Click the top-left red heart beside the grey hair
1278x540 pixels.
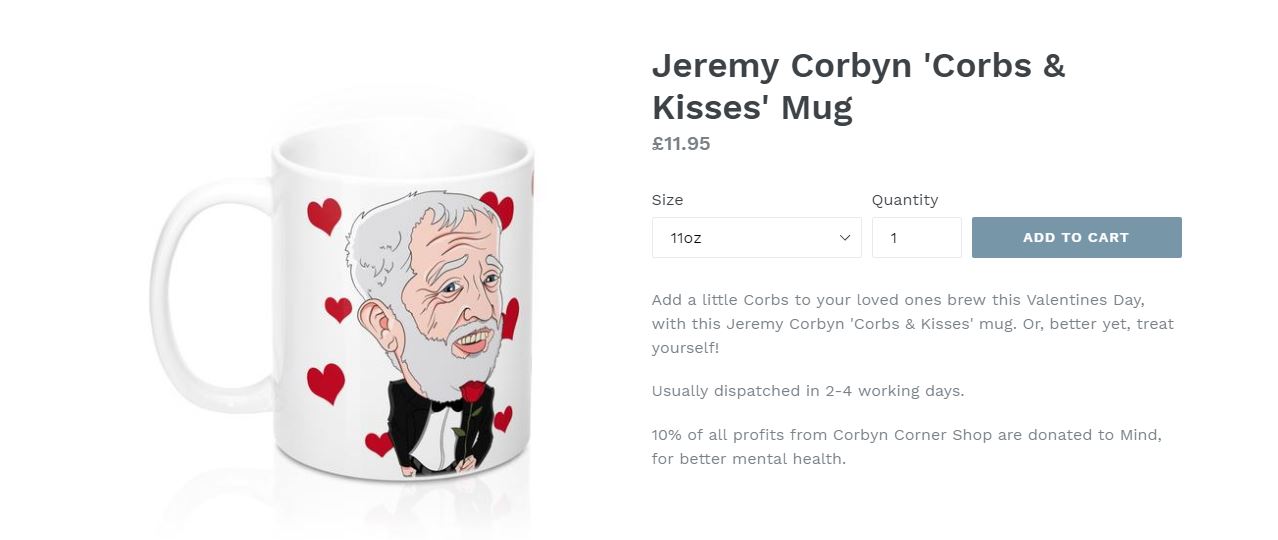pos(324,215)
